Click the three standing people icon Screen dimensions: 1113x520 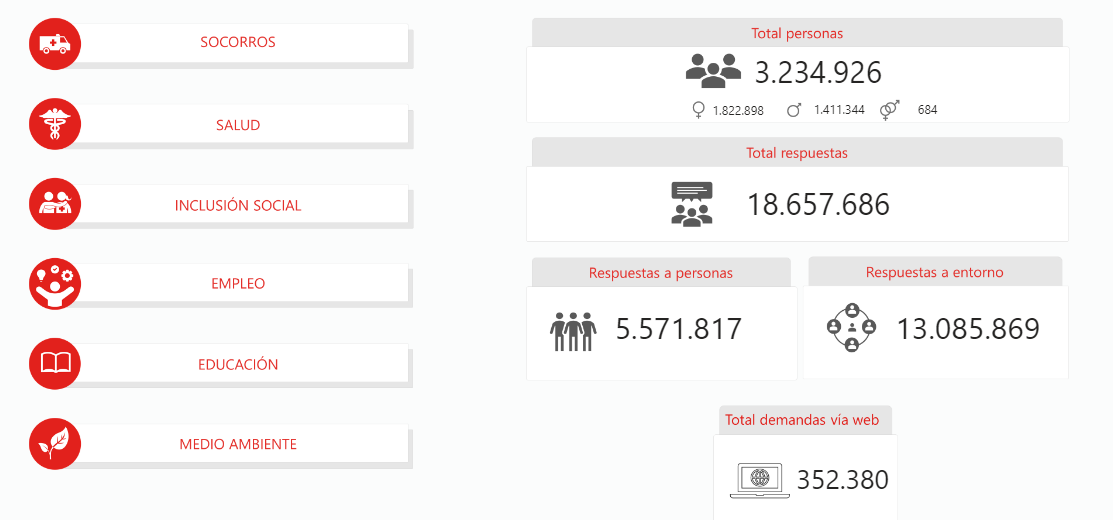573,330
